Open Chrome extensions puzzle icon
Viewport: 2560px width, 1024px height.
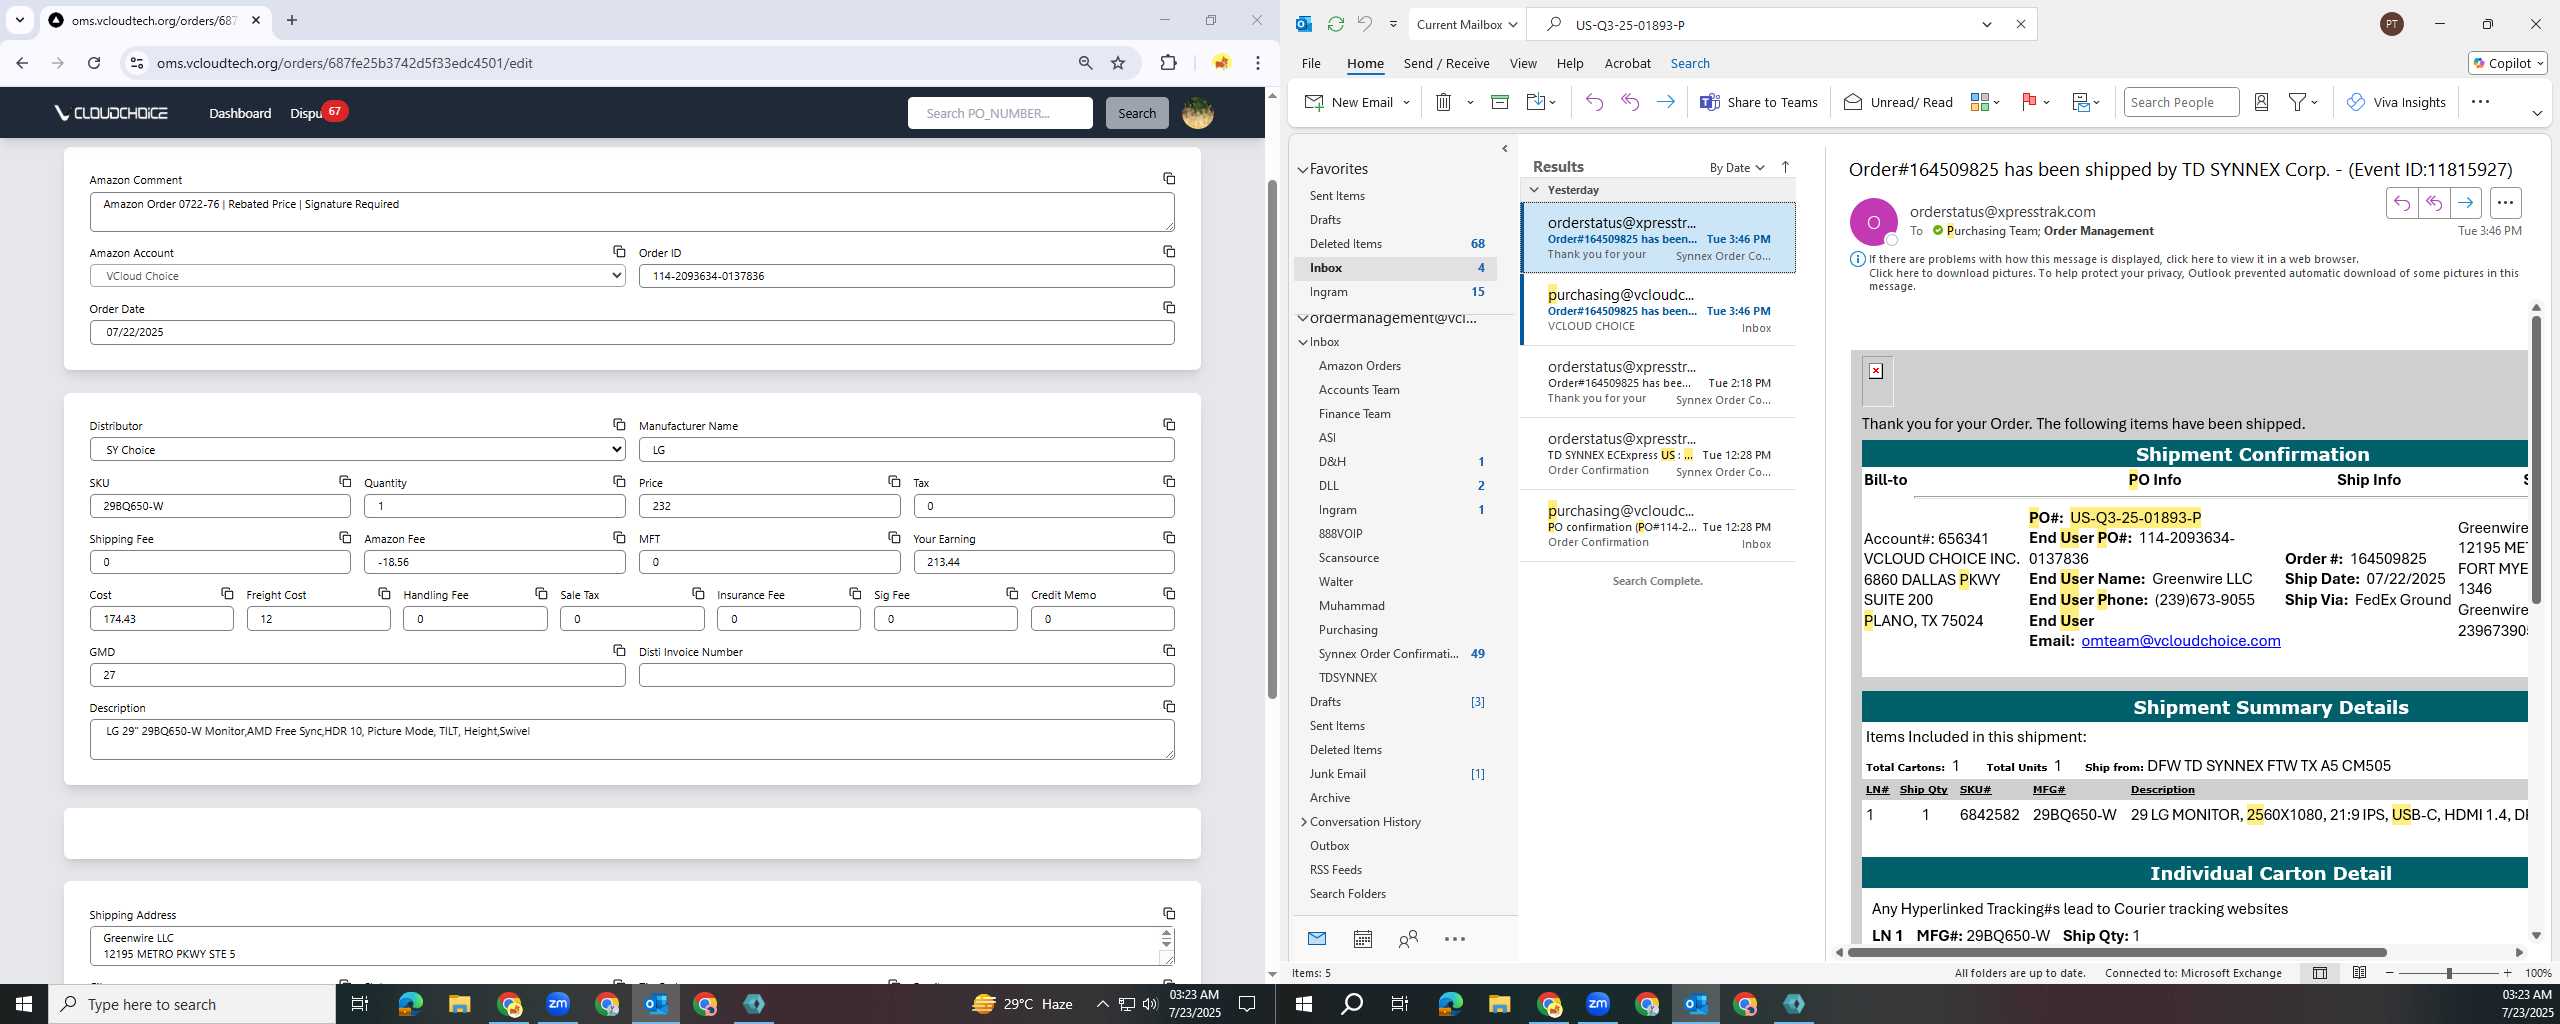pos(1168,63)
